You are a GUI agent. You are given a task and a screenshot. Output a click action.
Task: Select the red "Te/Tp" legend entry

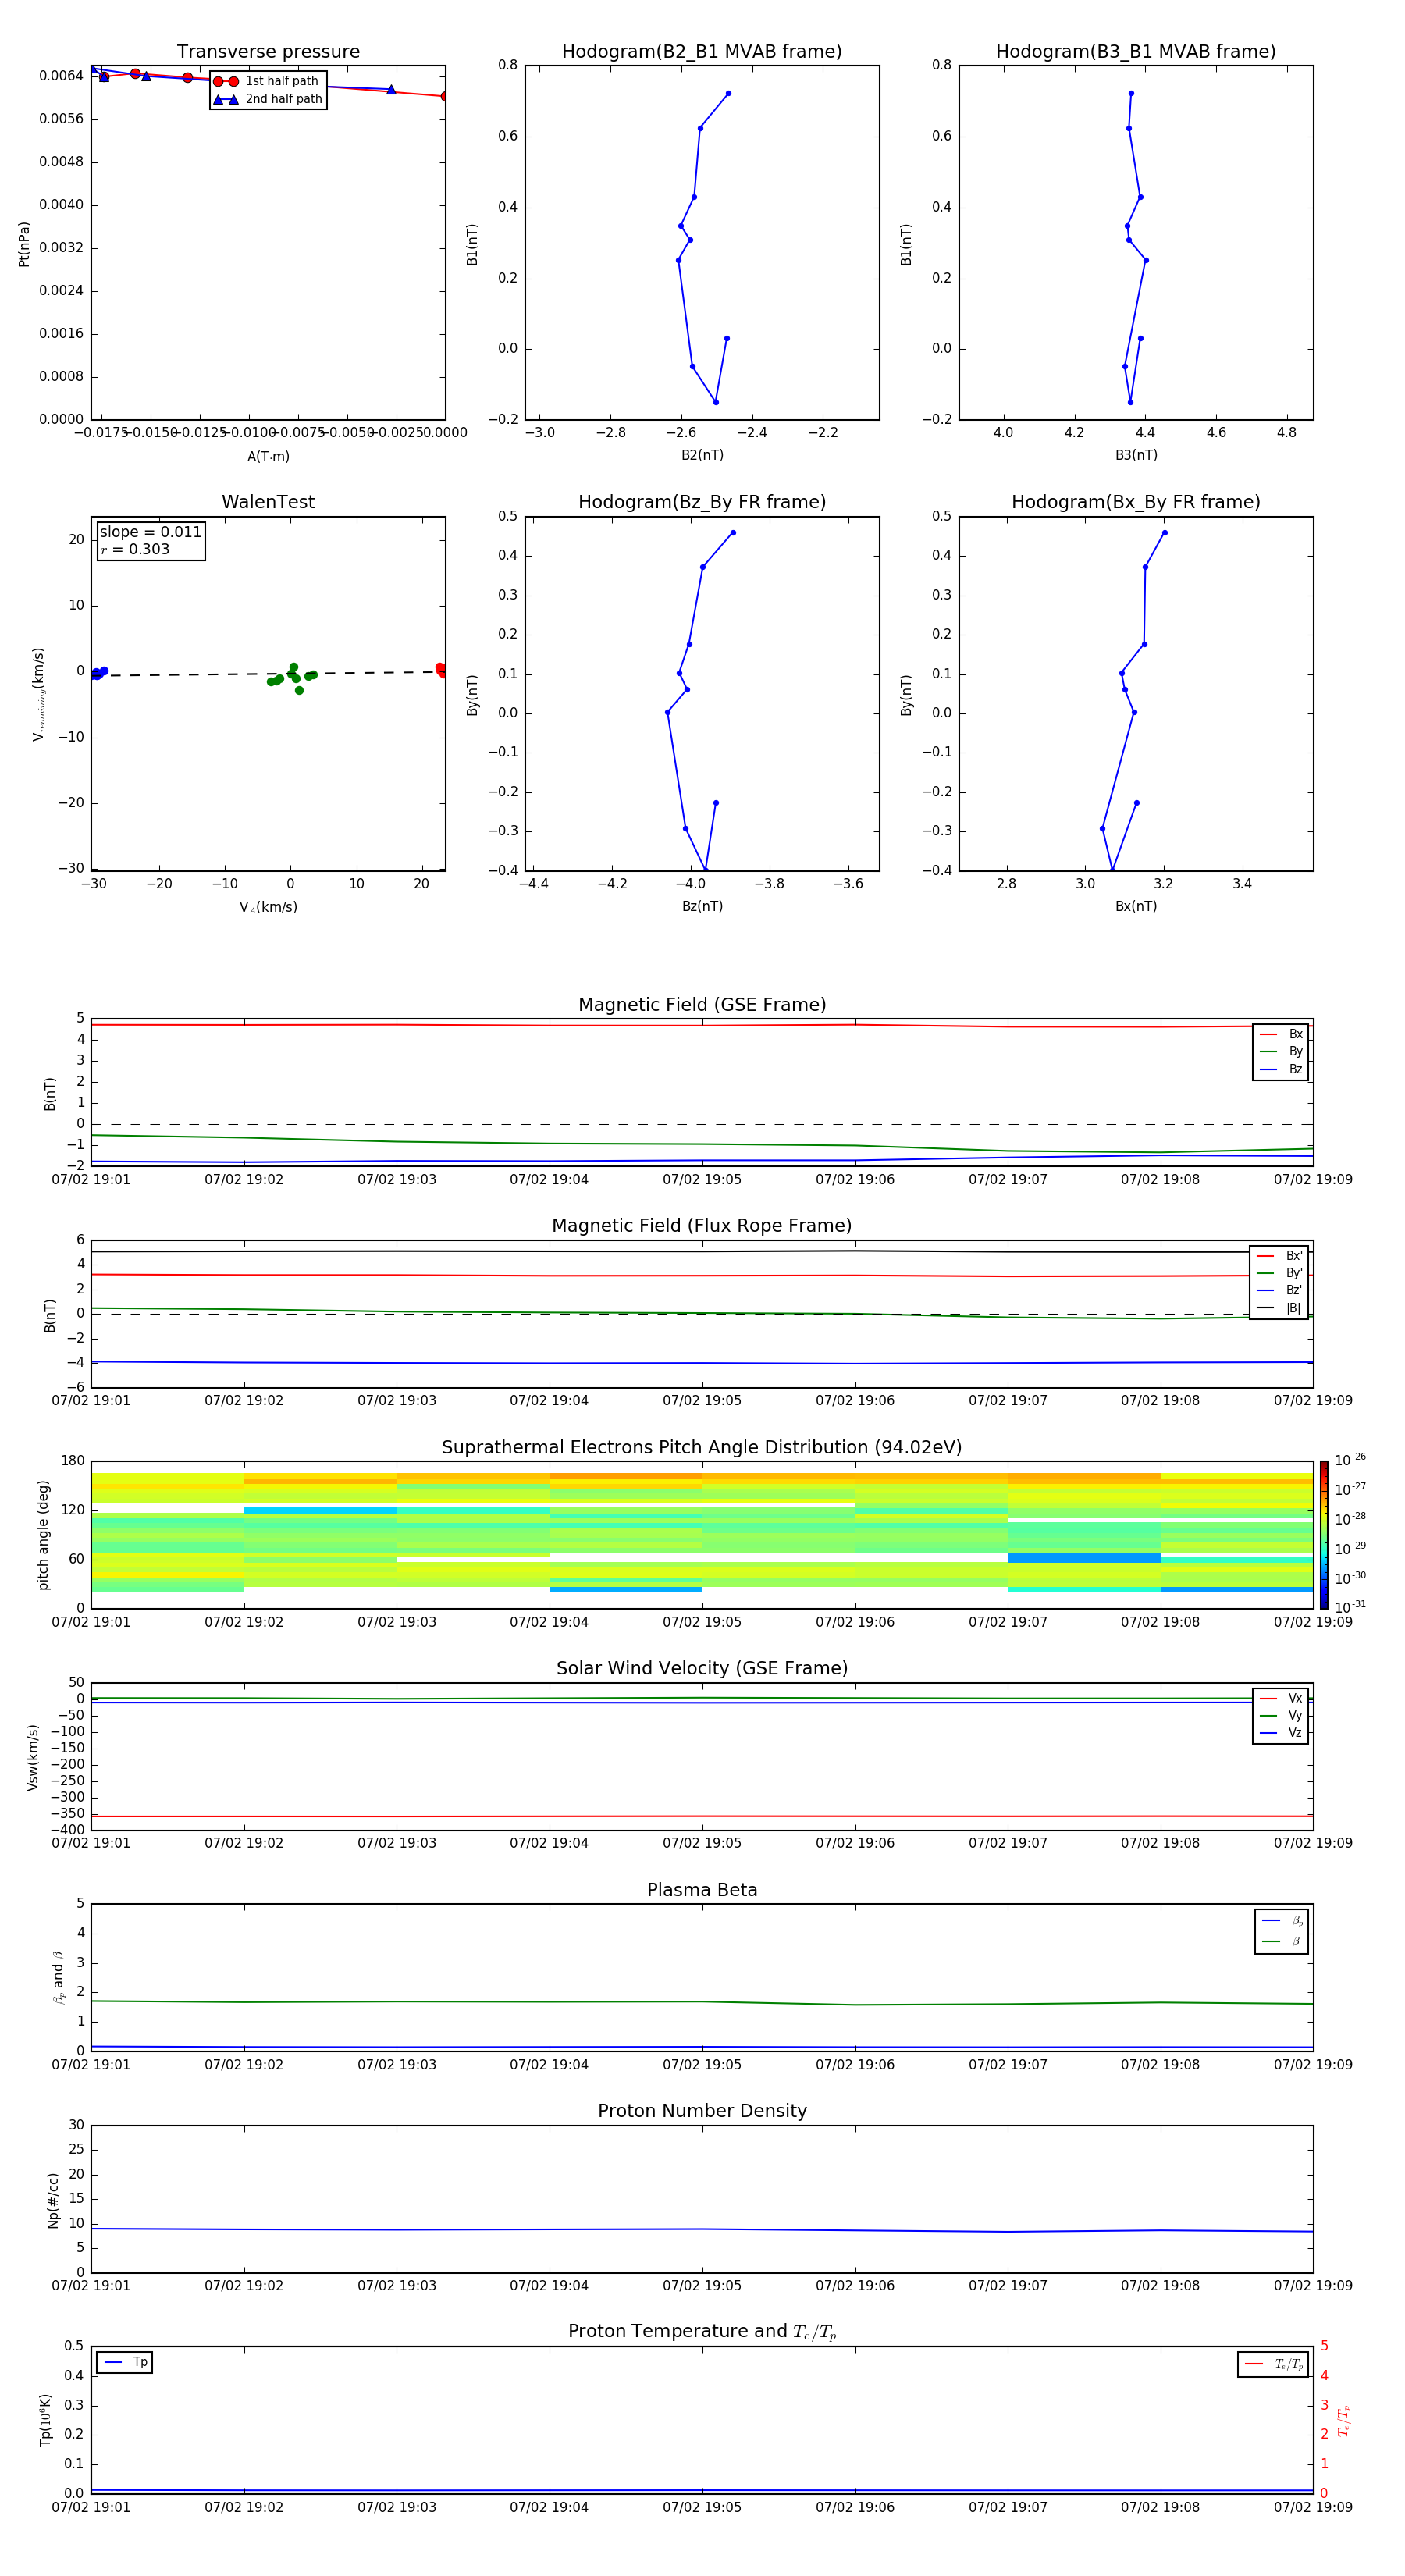click(x=1273, y=2364)
